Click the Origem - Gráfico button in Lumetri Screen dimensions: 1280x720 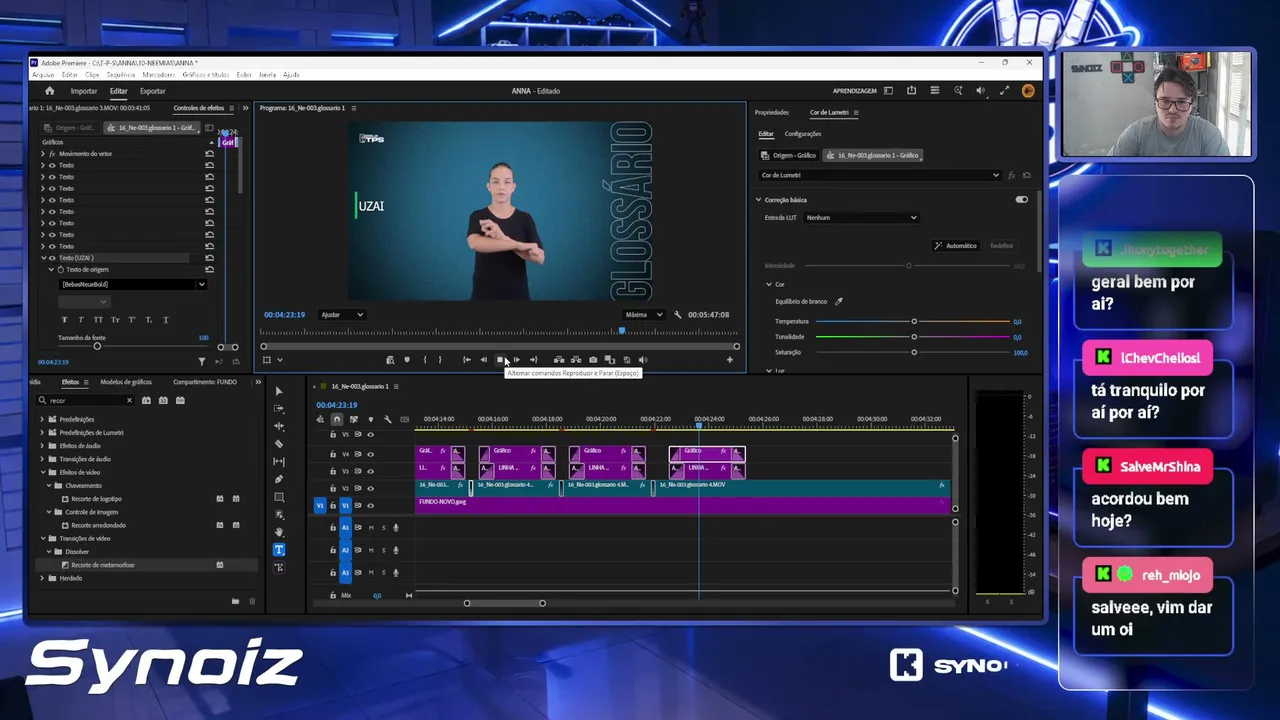789,156
